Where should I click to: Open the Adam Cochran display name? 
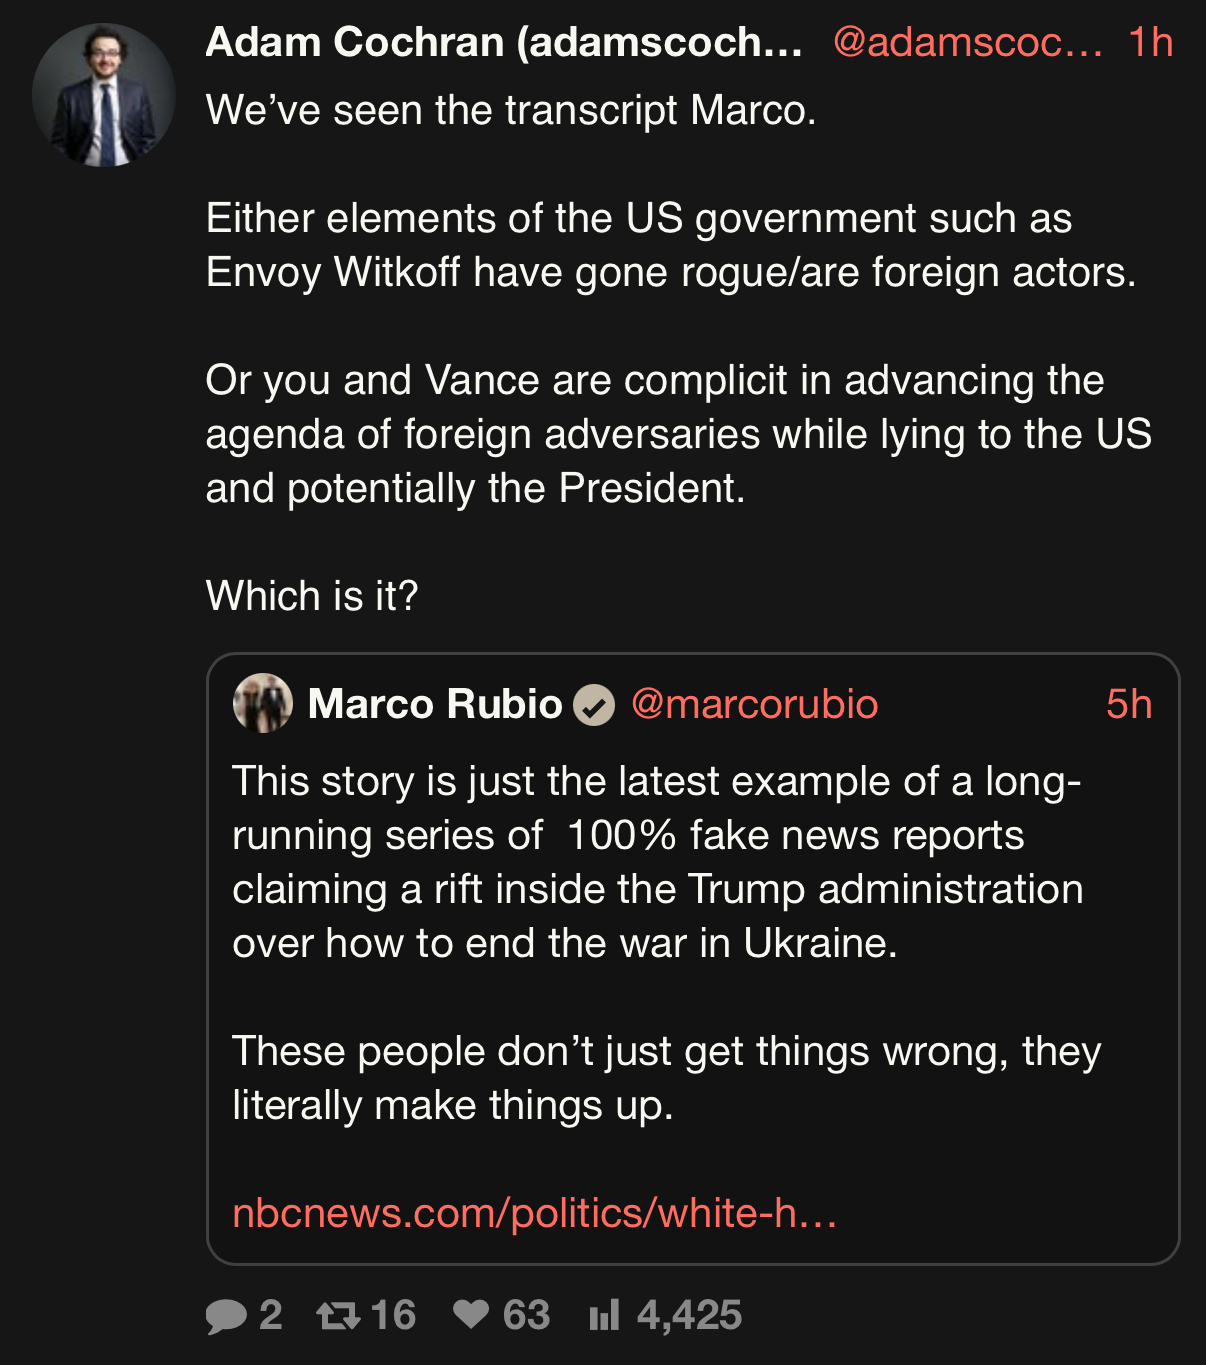tap(503, 43)
